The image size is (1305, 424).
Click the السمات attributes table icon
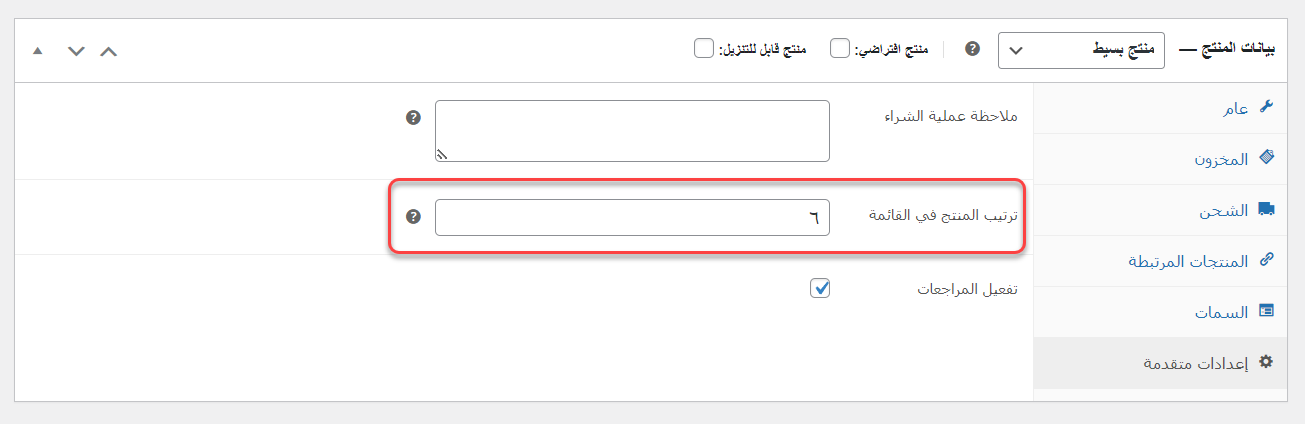coord(1266,311)
